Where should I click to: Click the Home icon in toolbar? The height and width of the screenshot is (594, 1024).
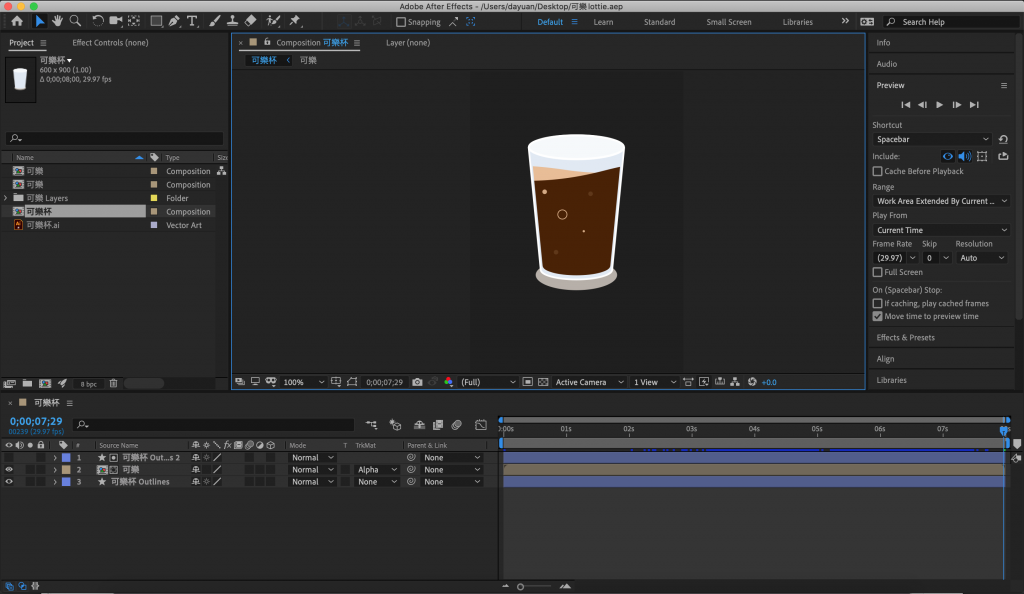point(17,21)
